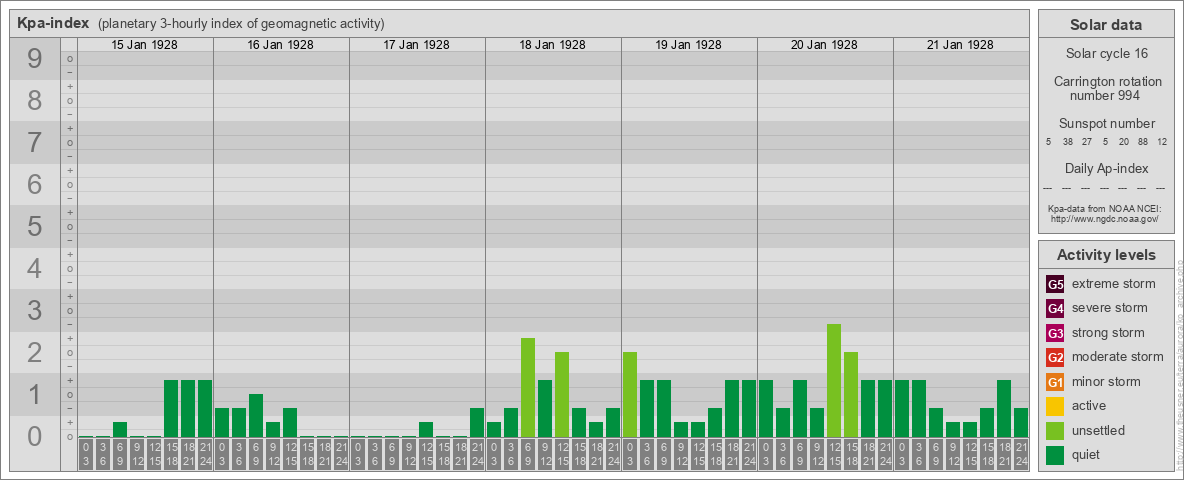
Task: Click the G3 strong storm badge
Action: (1055, 333)
